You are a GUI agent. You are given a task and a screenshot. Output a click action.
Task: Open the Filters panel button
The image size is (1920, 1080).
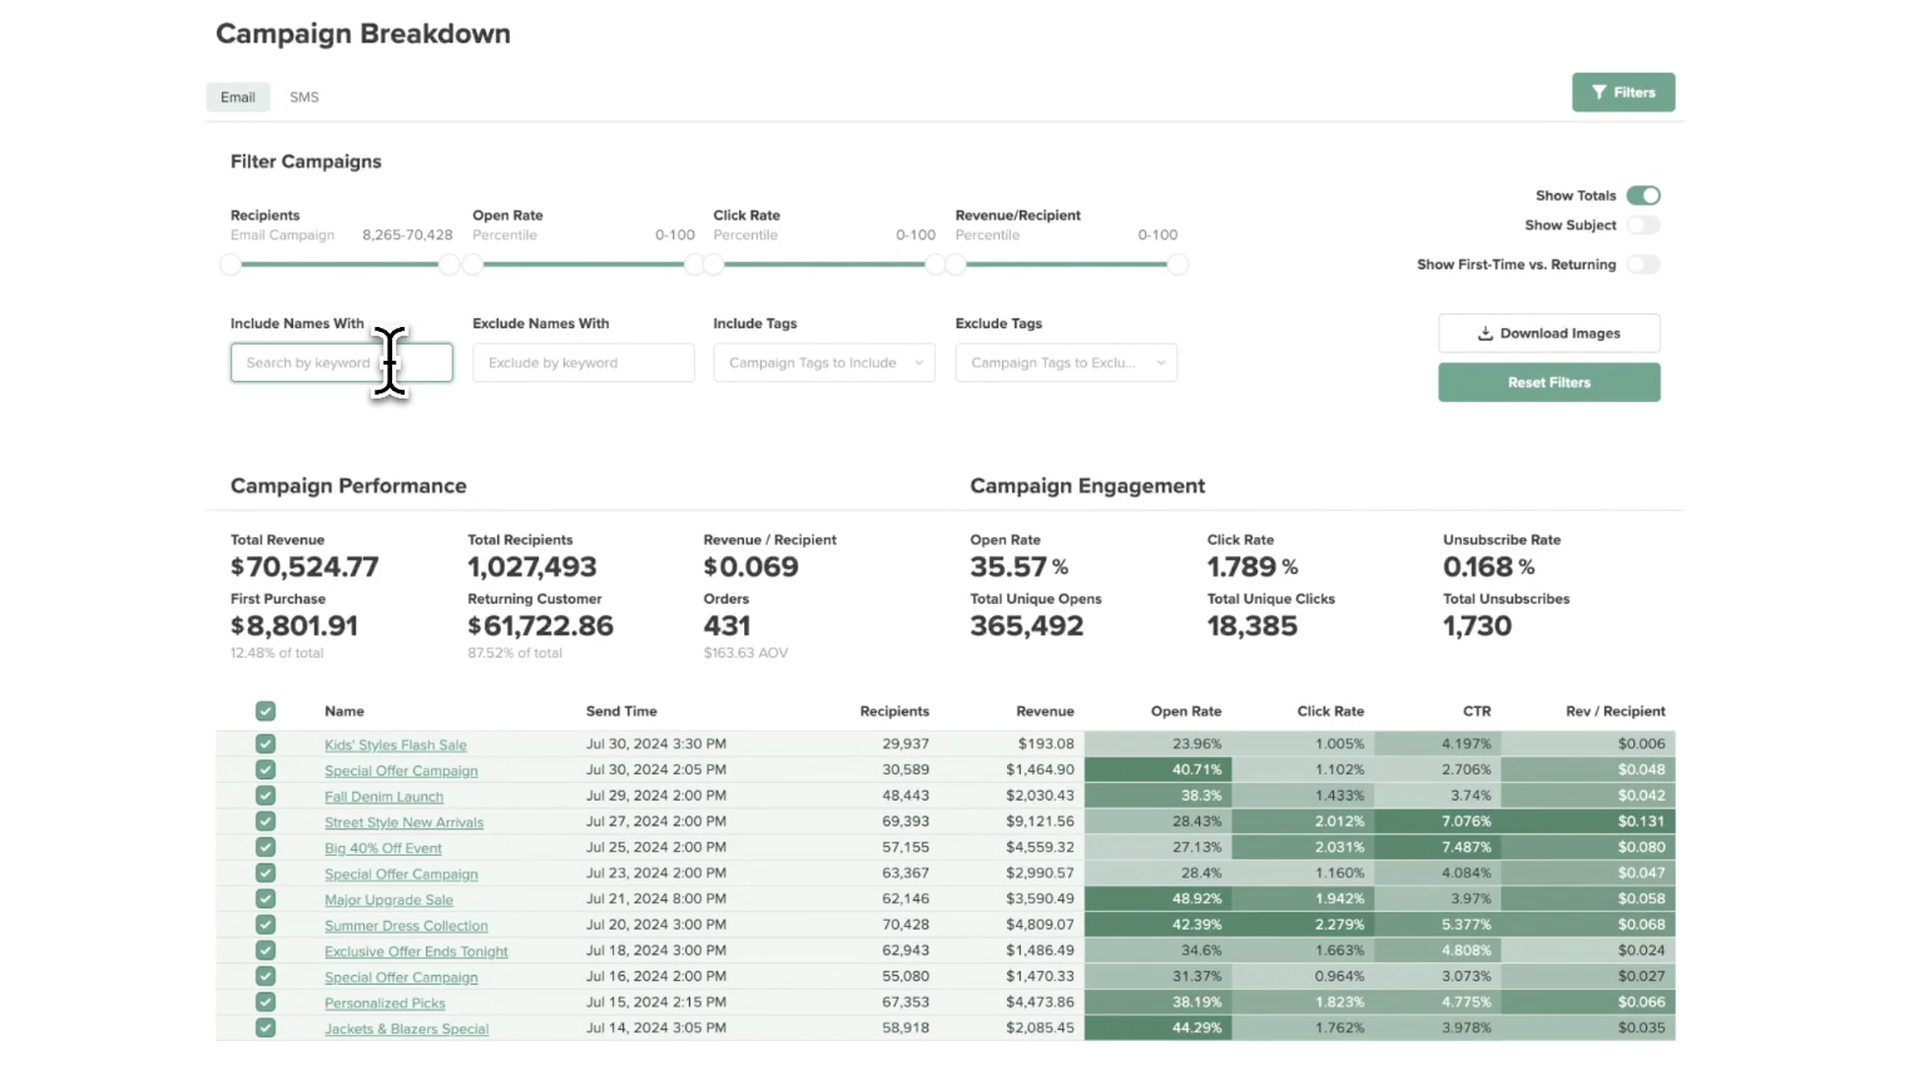[x=1623, y=92]
